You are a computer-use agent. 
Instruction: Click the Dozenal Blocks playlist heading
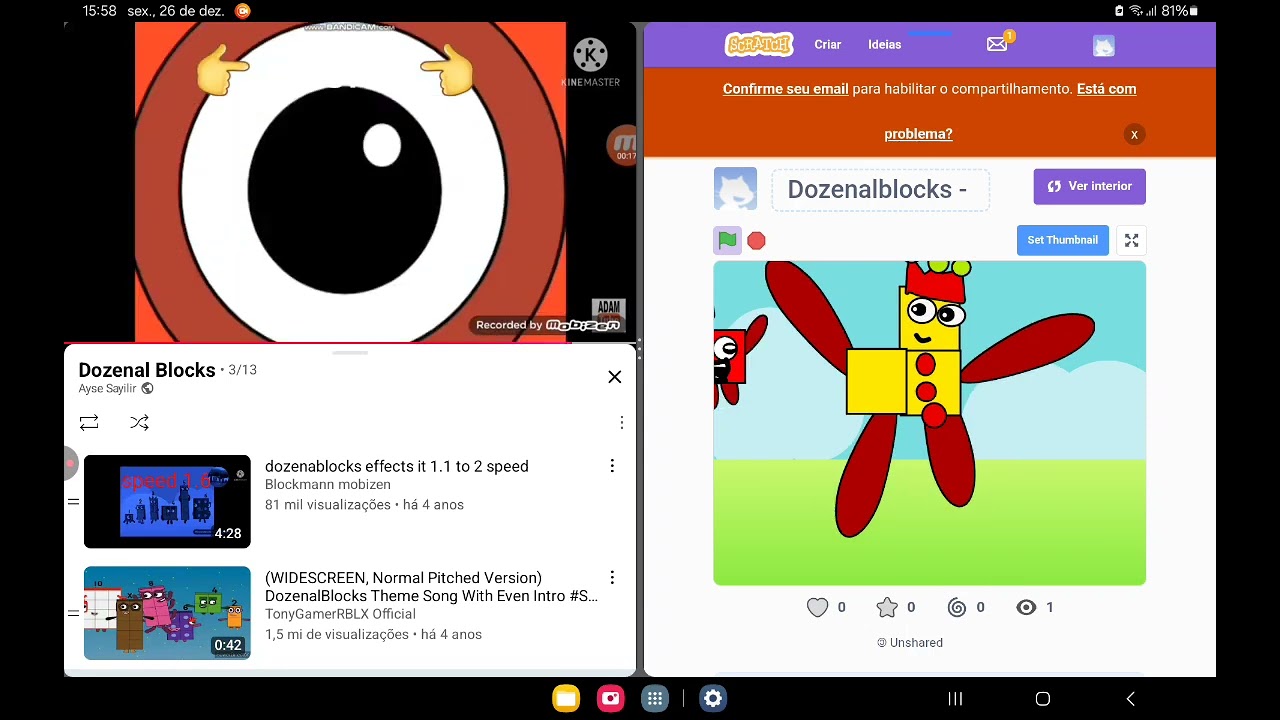(147, 370)
